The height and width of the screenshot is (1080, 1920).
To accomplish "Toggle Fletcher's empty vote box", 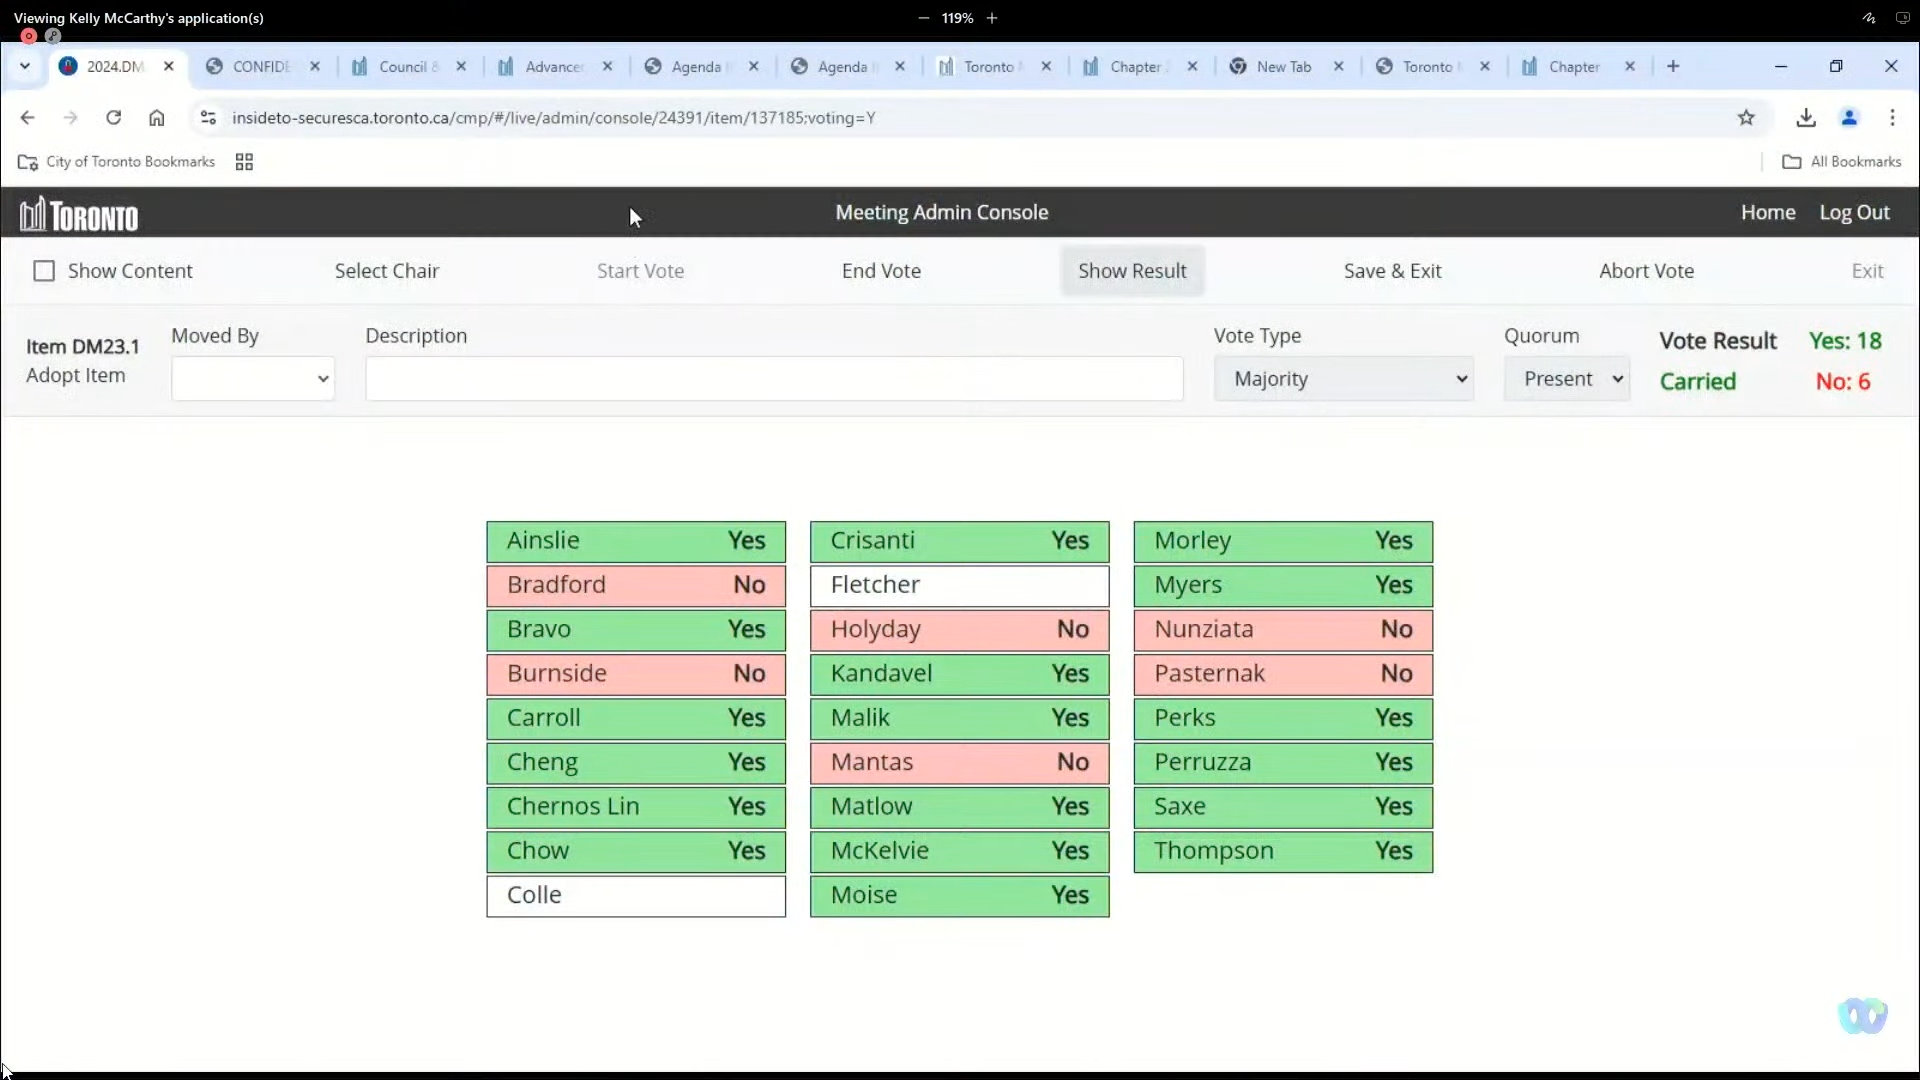I will [x=960, y=585].
